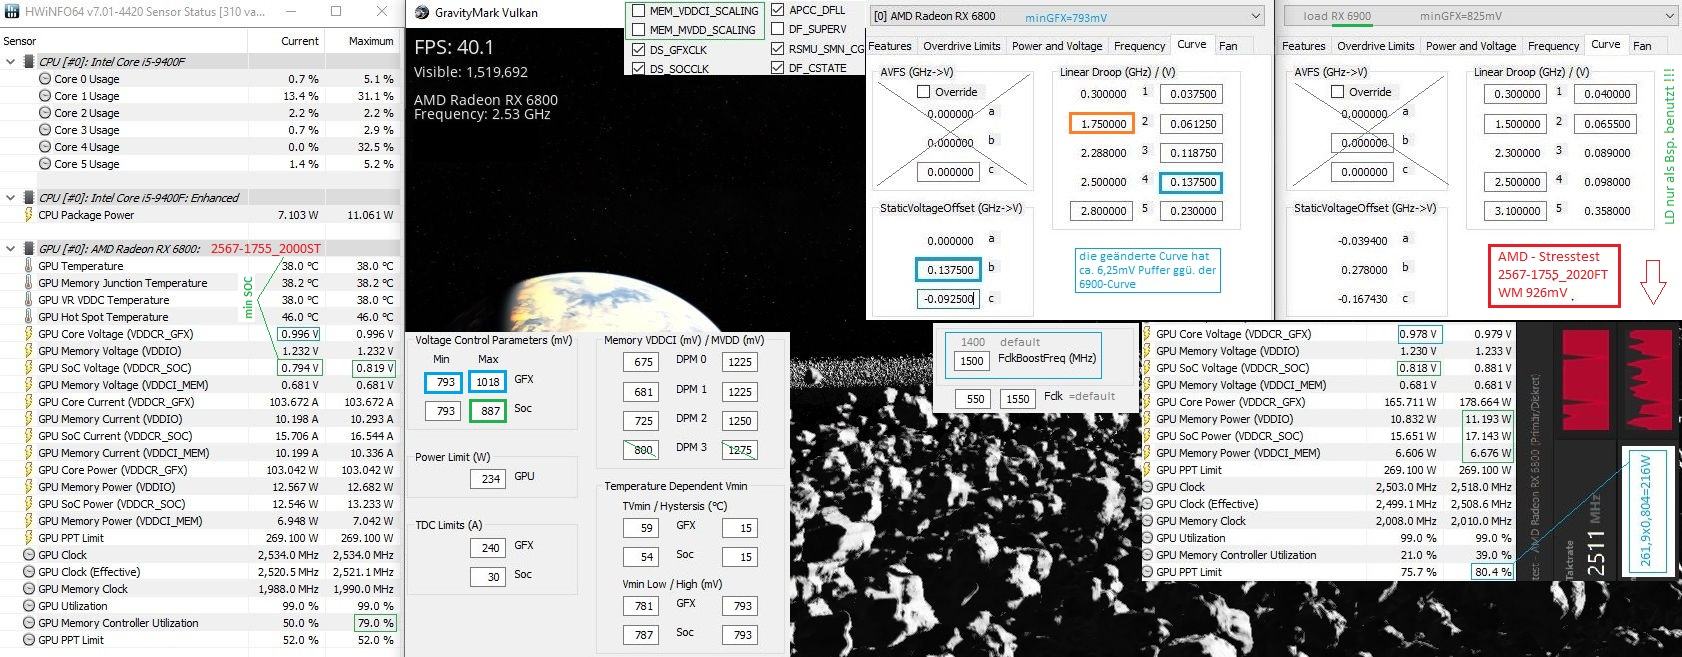The height and width of the screenshot is (657, 1682).
Task: Collapse the 'Intel Core i5-9400F: Enhanced' sensor group
Action: coord(10,198)
